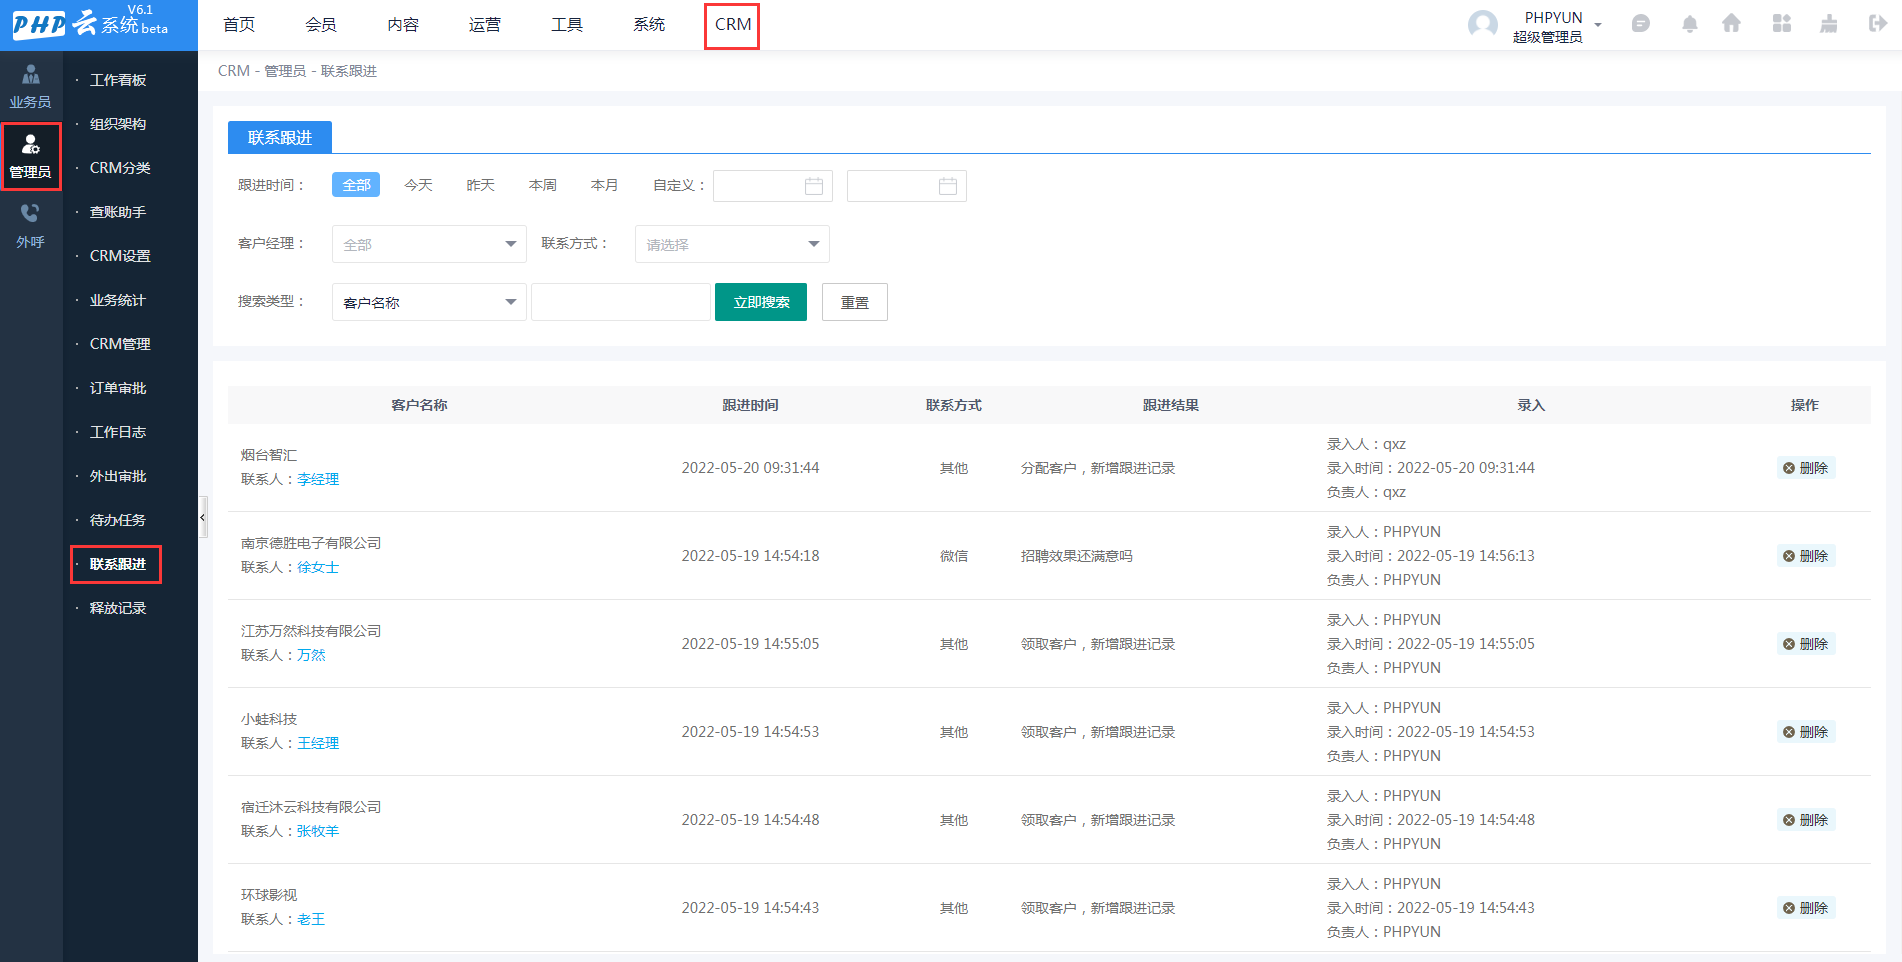Screen dimensions: 1902x962
Task: Open contact link 李经理
Action: tap(318, 480)
